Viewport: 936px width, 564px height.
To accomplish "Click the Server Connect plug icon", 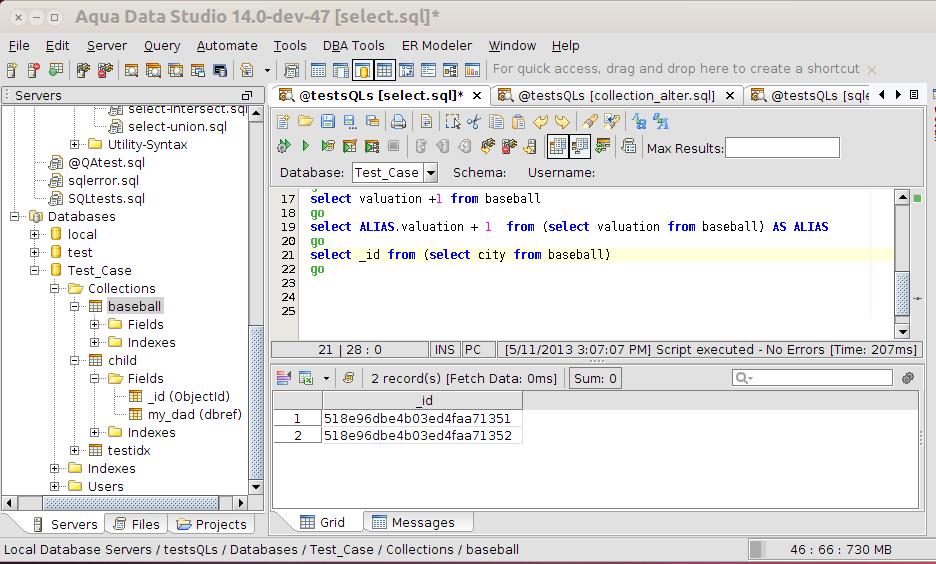I will 83,70.
